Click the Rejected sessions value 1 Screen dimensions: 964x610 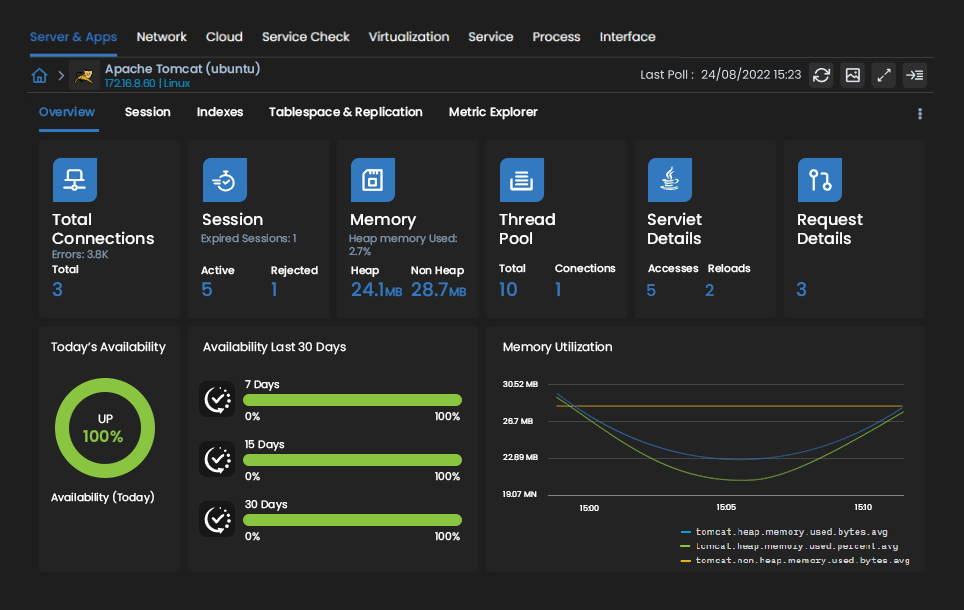coord(274,290)
